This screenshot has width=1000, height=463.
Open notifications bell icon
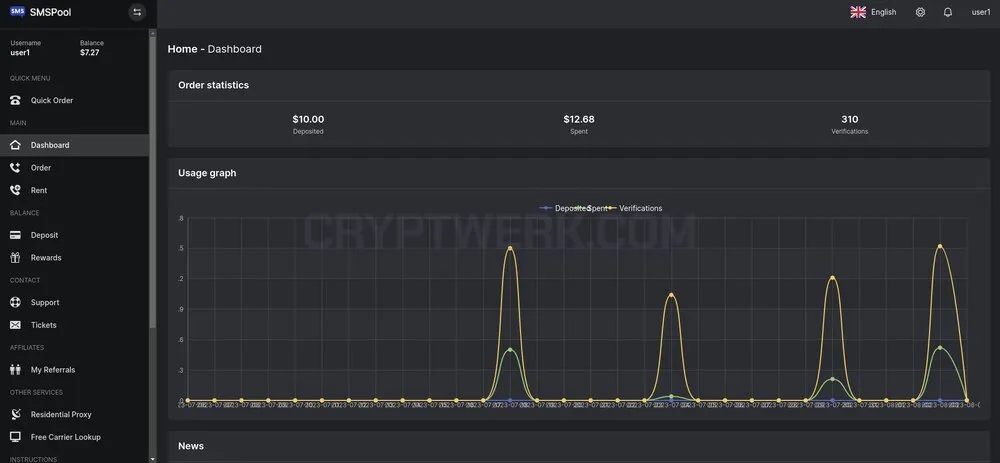click(x=948, y=12)
